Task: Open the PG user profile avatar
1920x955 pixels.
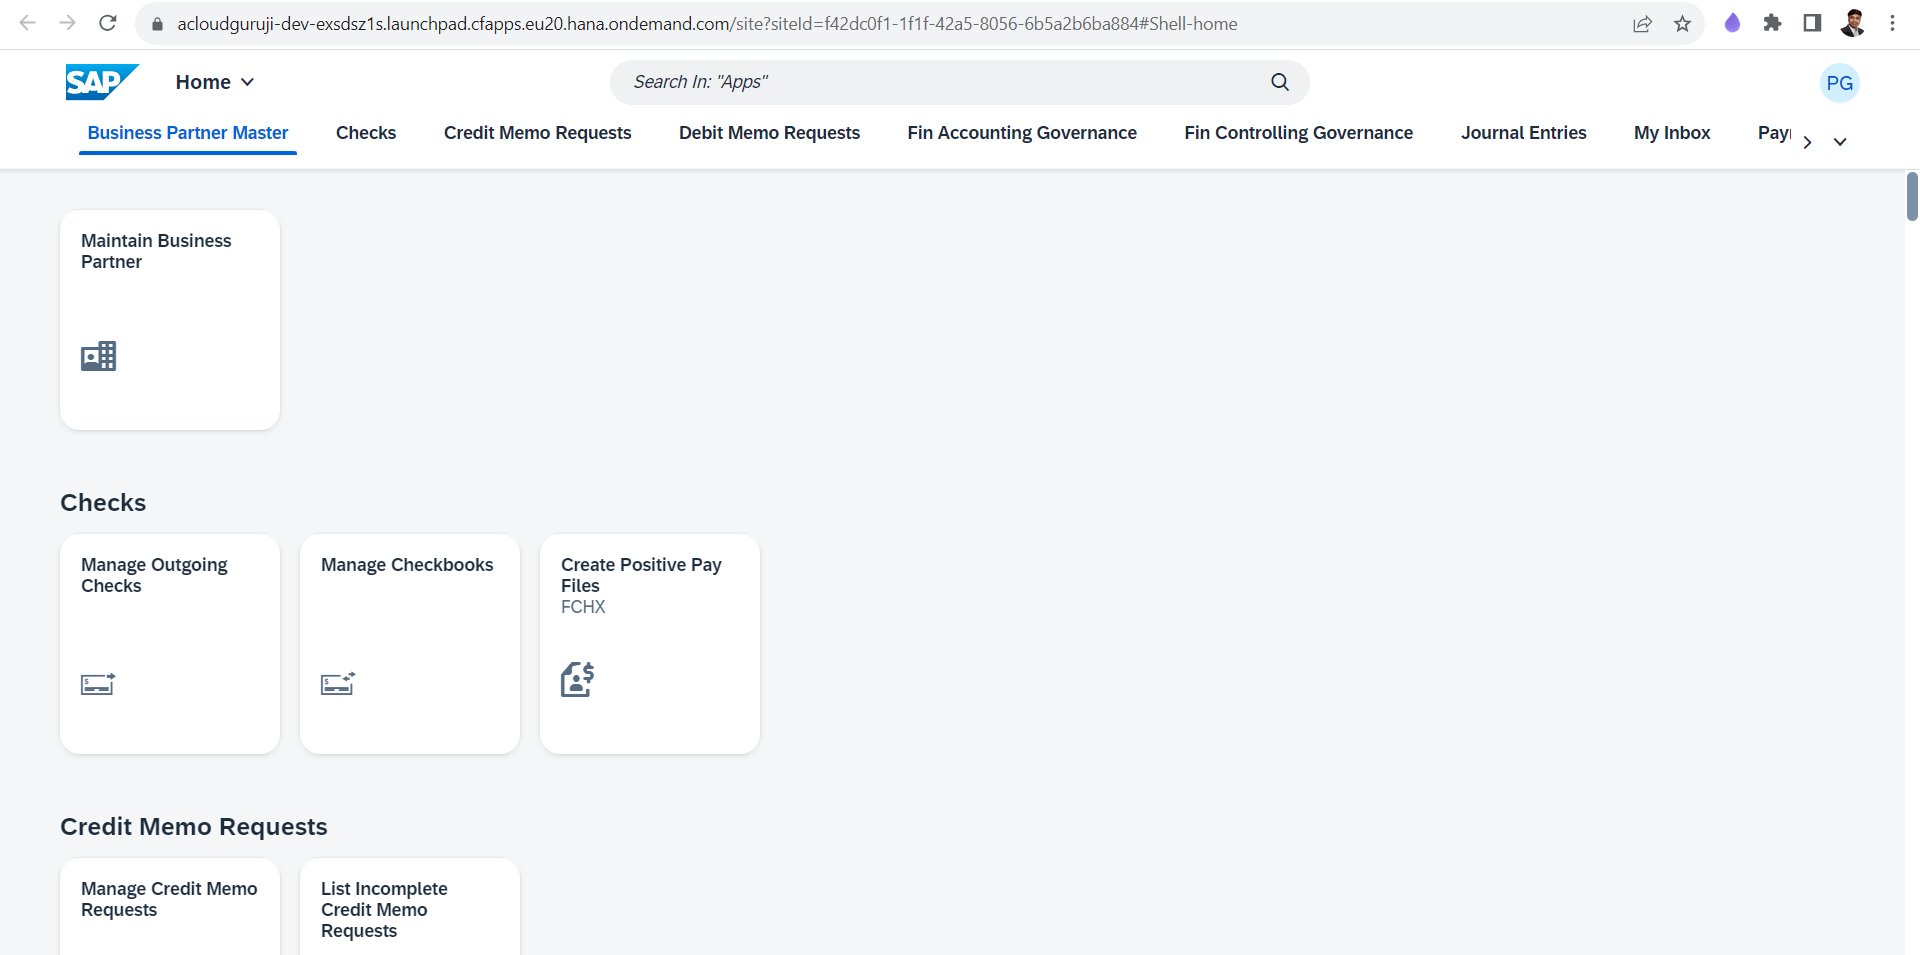Action: [1839, 83]
